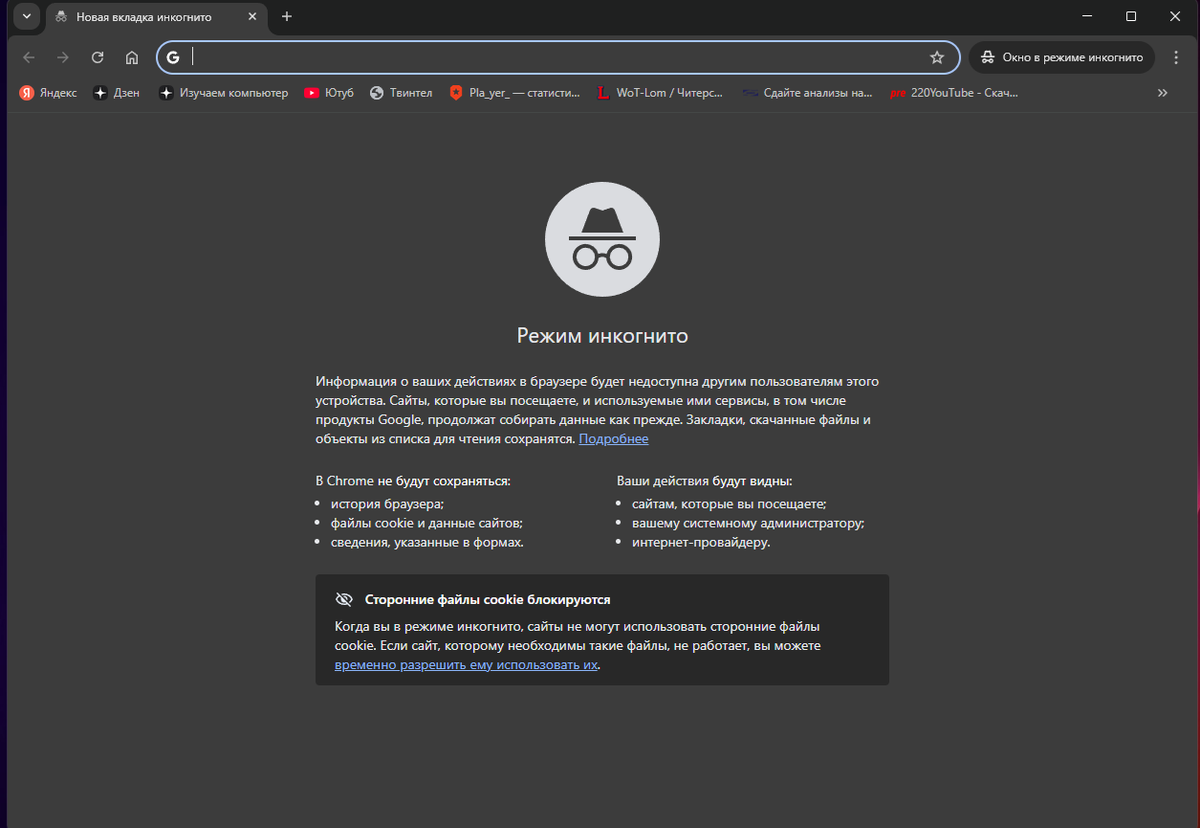Bookmark this tab with the star icon
Viewport: 1200px width, 828px height.
(x=937, y=58)
